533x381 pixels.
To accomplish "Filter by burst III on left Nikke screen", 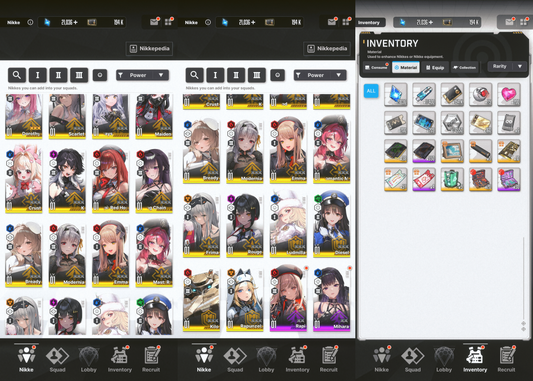I will (79, 75).
